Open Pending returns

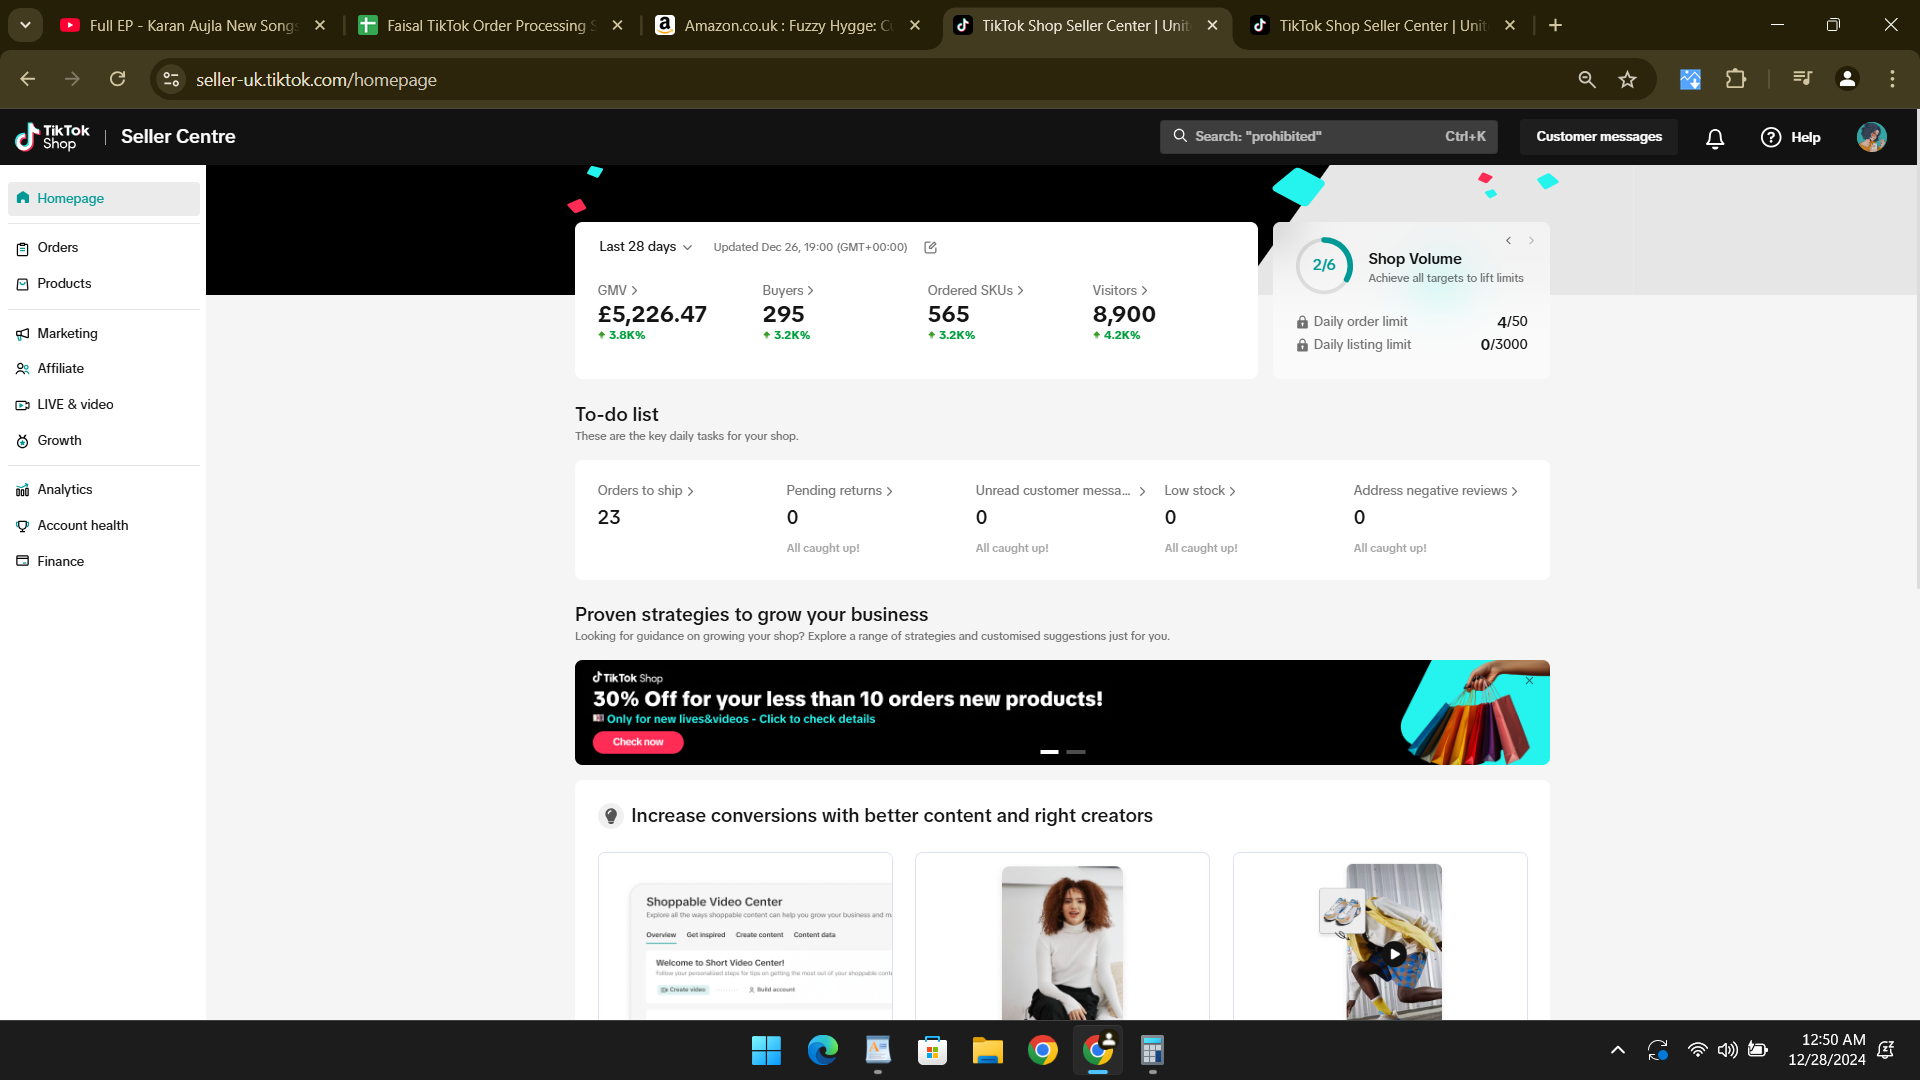coord(839,491)
